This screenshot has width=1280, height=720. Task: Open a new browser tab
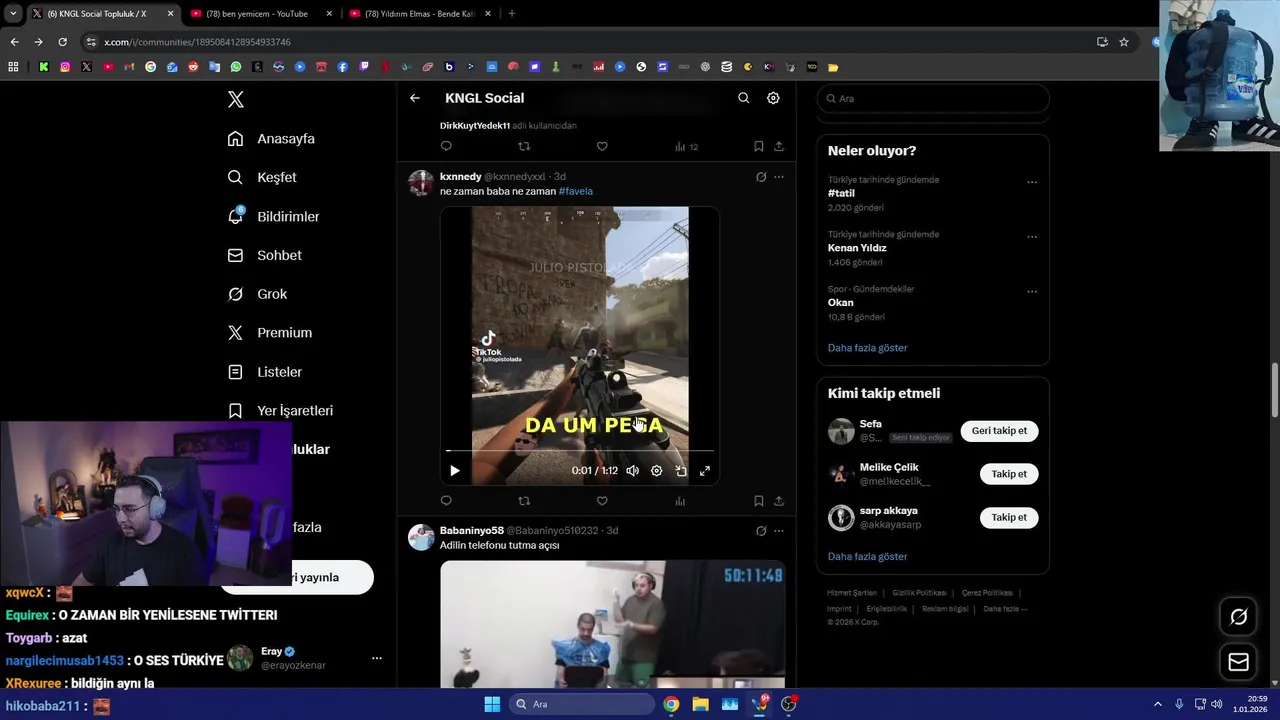click(x=512, y=14)
